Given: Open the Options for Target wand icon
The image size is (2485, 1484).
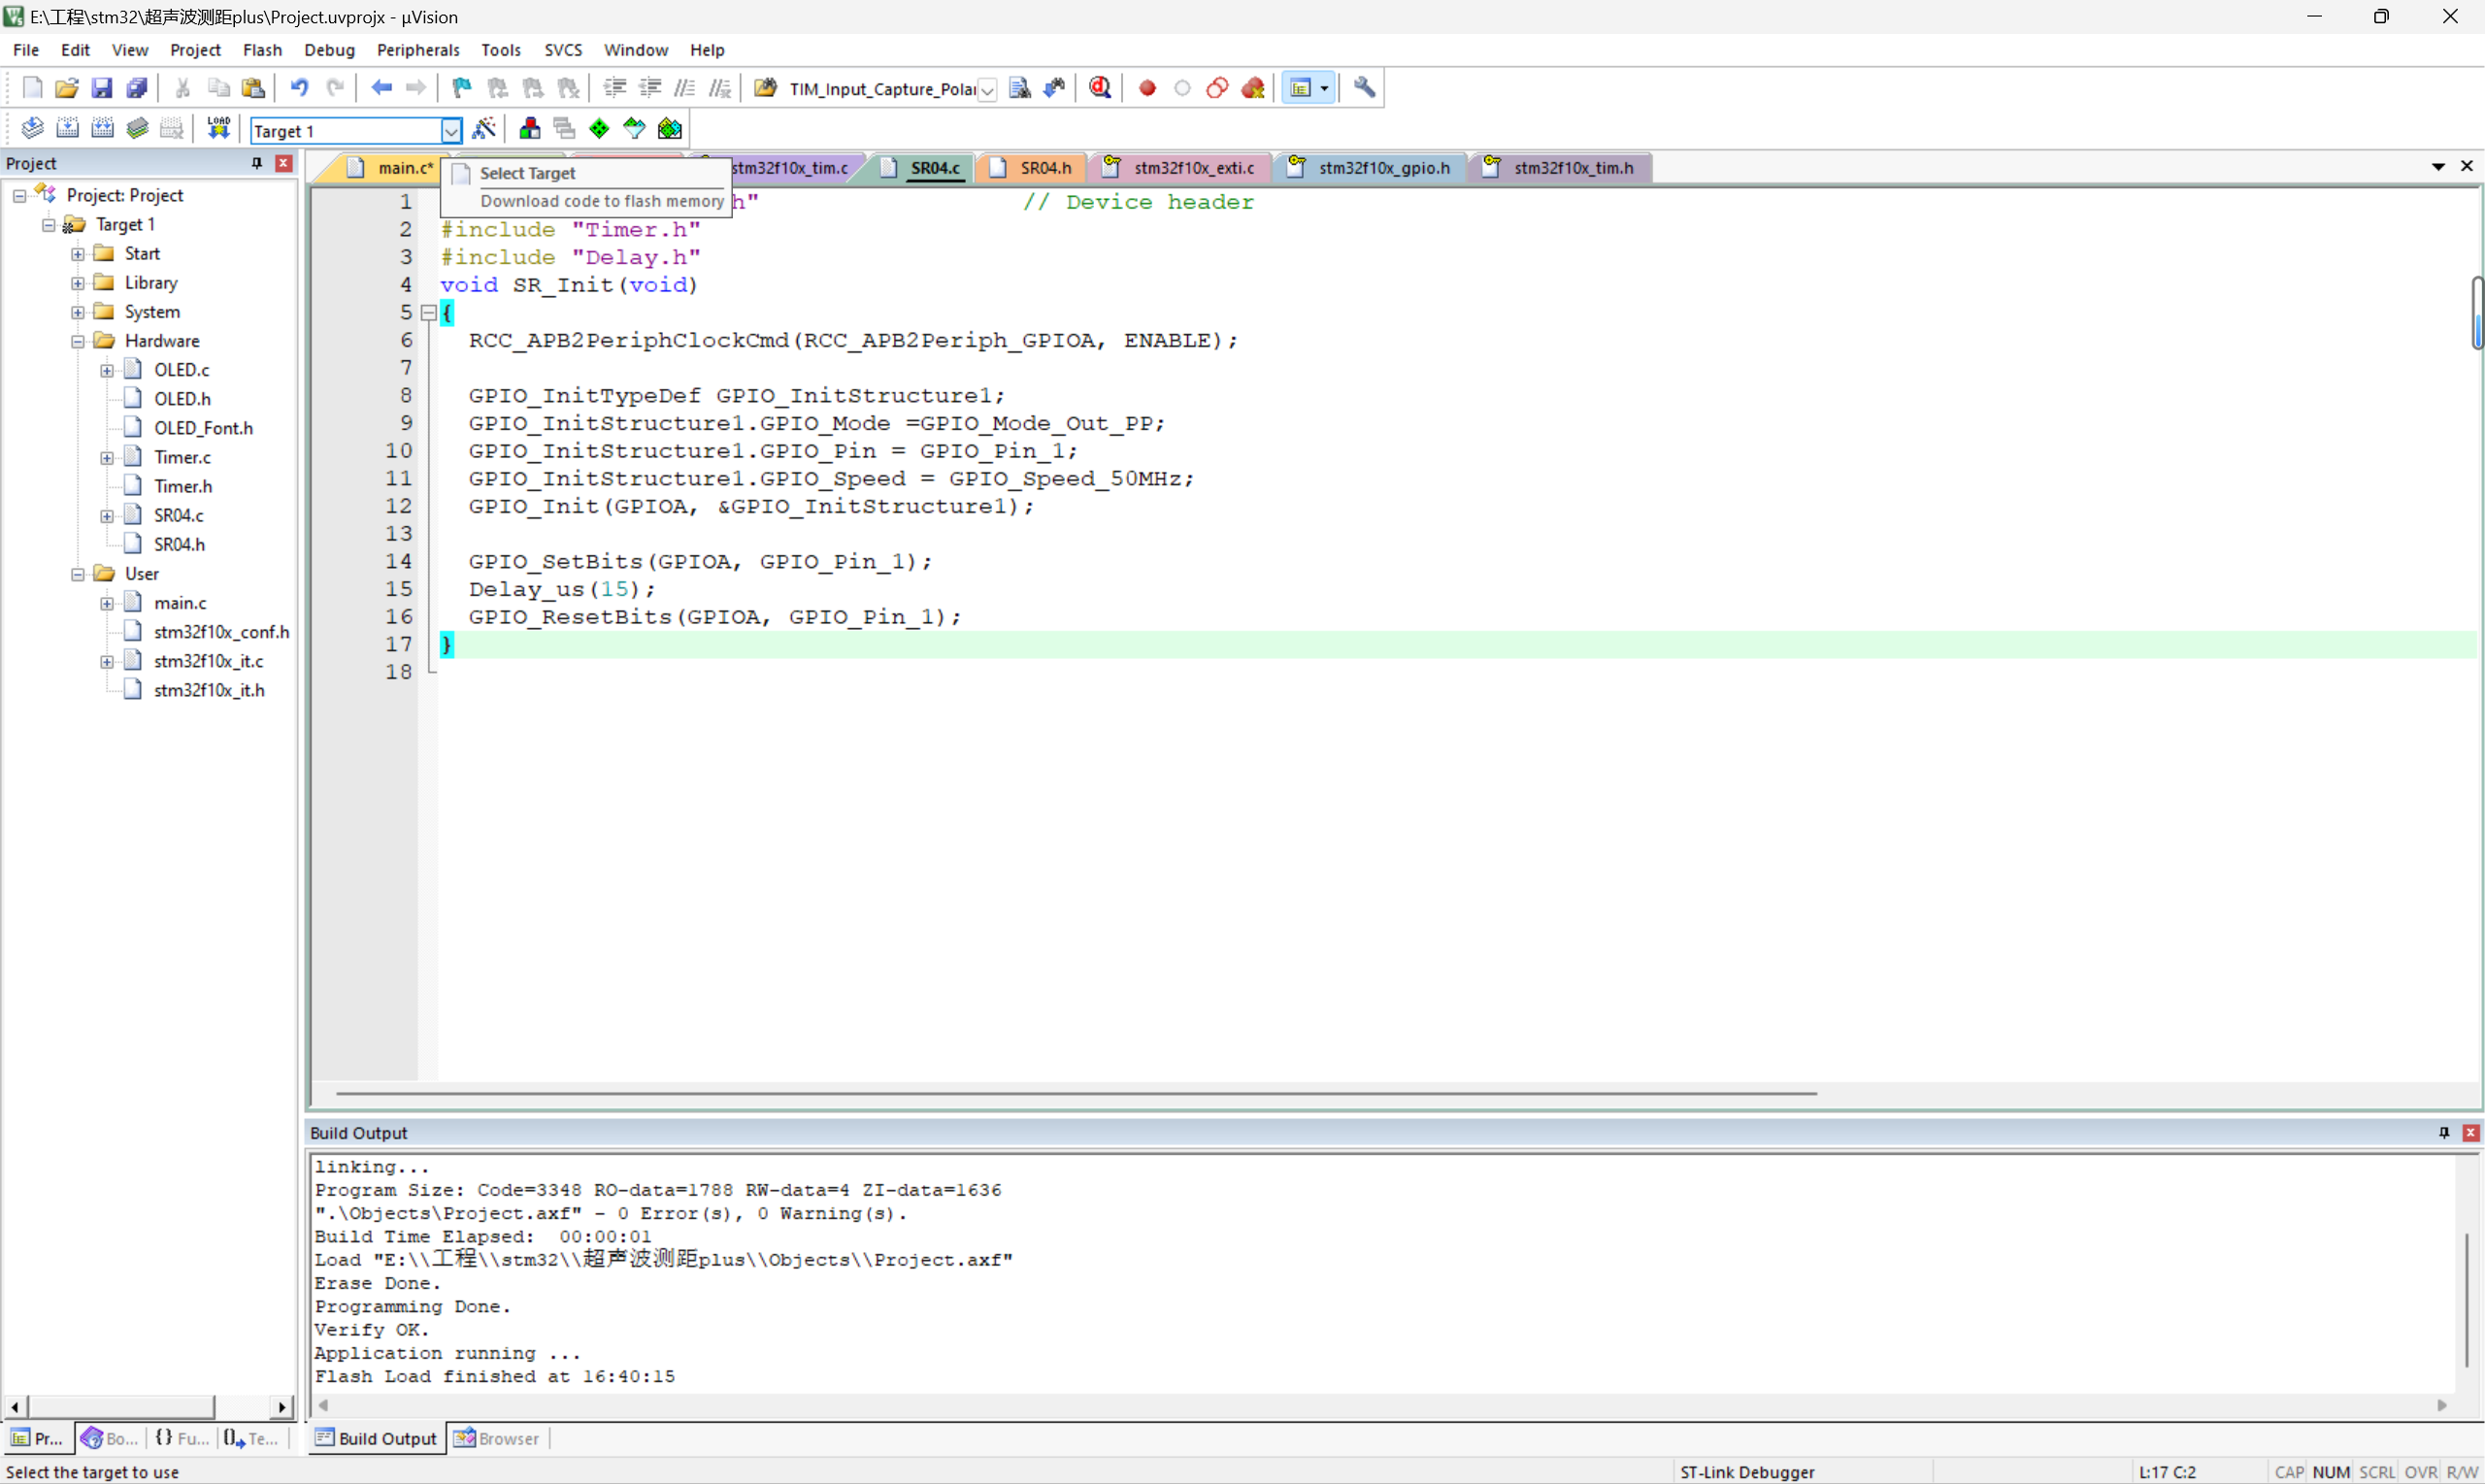Looking at the screenshot, I should point(484,129).
